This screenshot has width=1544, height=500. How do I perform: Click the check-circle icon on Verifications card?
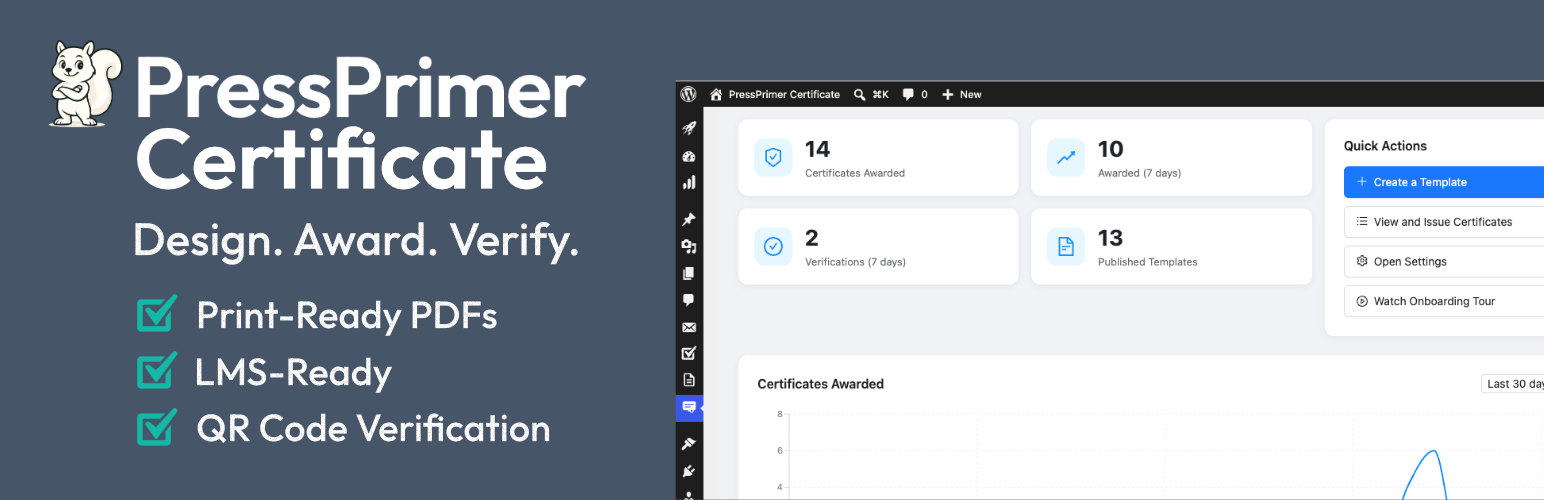tap(773, 246)
